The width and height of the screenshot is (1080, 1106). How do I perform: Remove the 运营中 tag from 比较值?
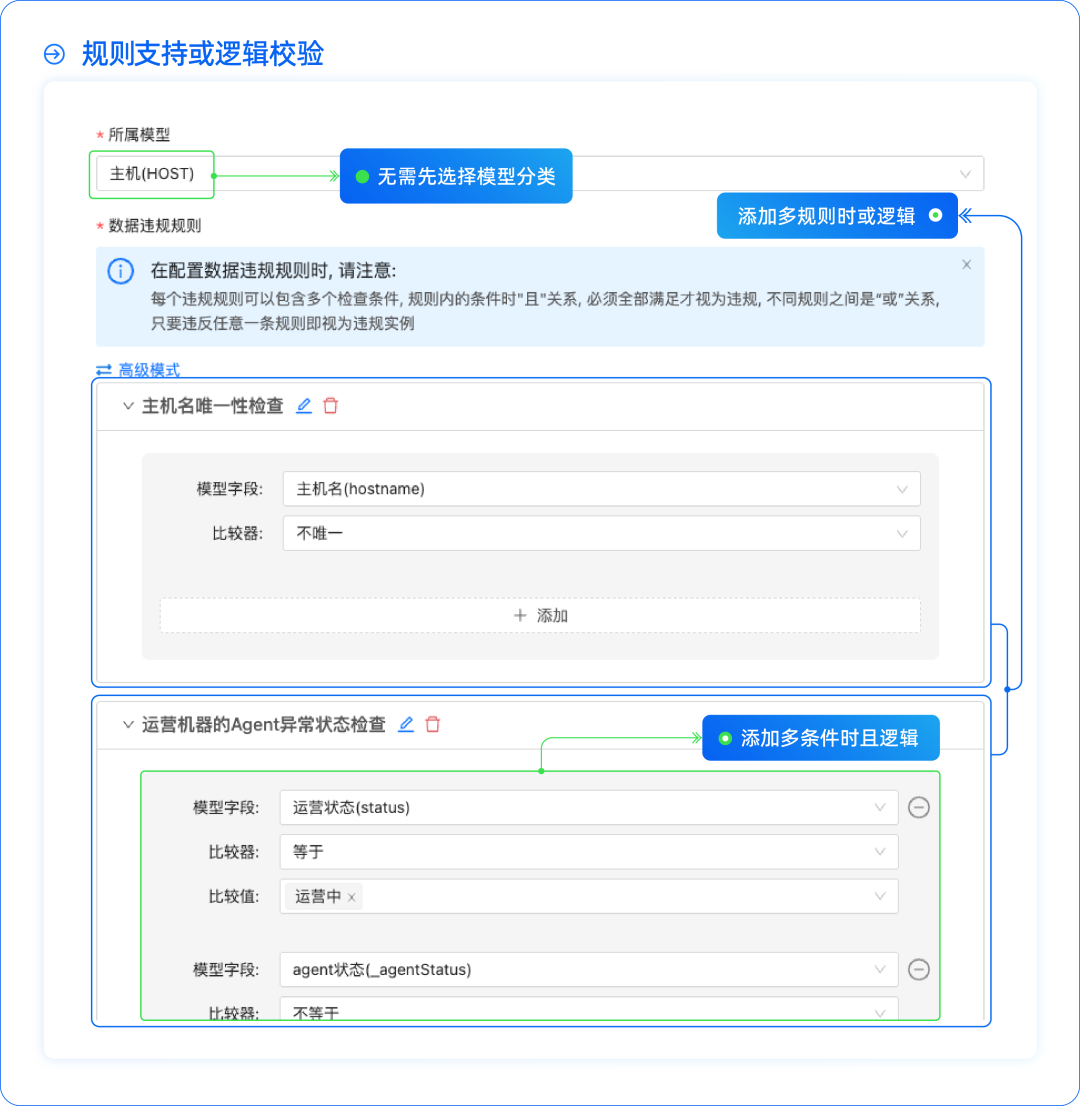pos(351,896)
